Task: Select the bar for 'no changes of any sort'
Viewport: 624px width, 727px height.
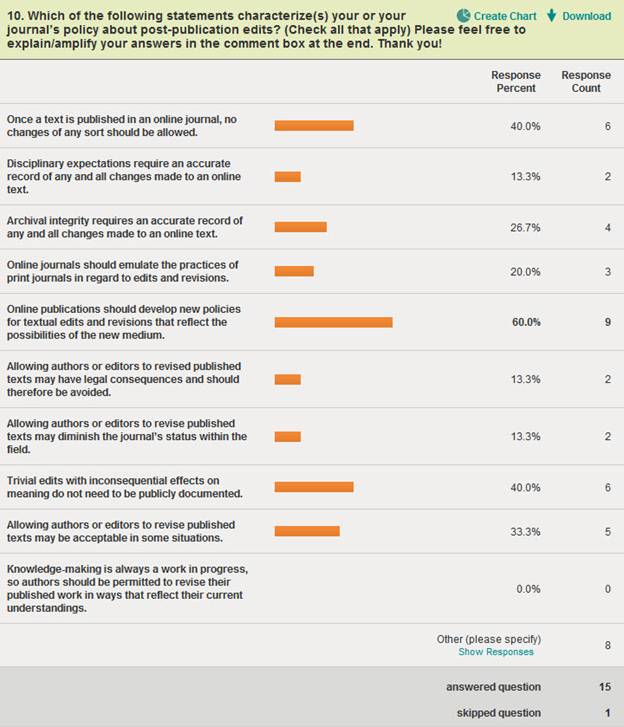Action: [x=314, y=126]
